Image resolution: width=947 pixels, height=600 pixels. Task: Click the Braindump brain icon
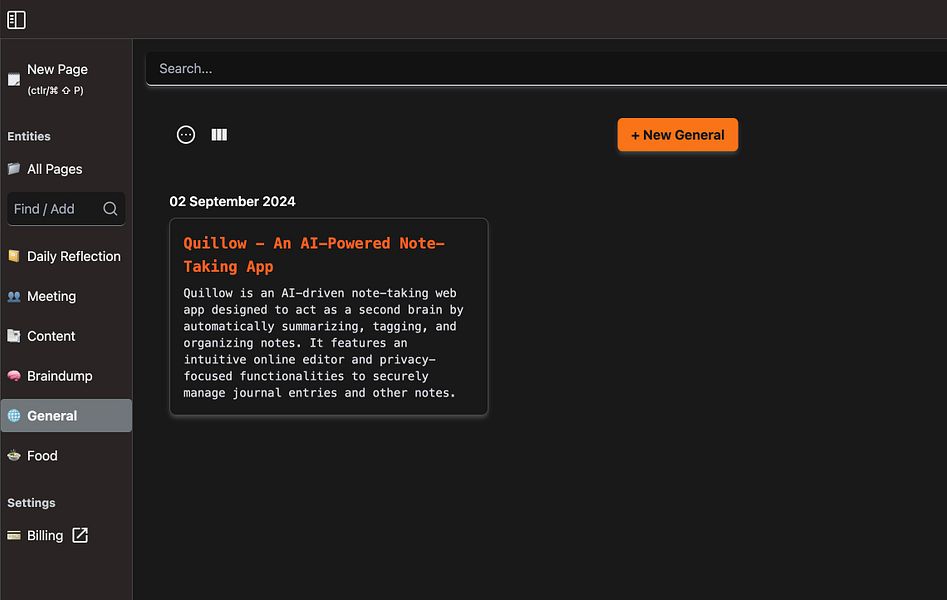pos(14,376)
